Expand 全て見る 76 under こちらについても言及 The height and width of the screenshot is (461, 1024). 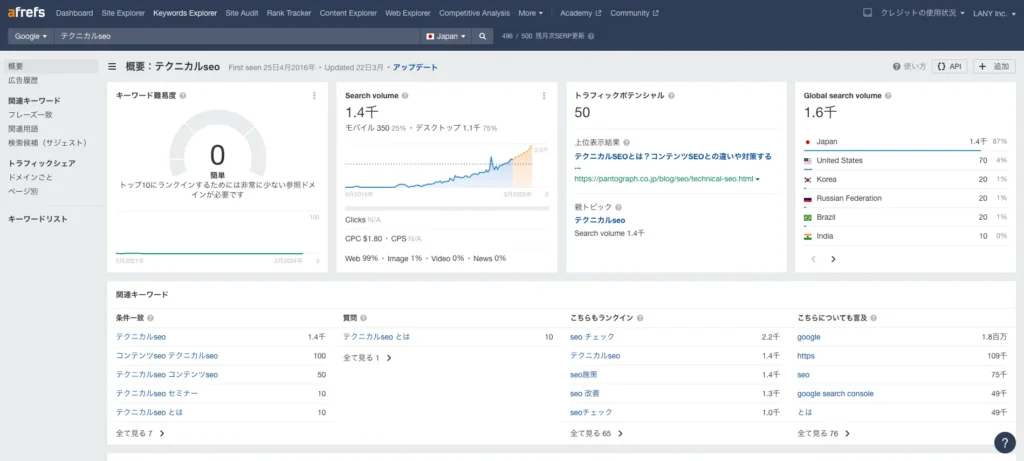pyautogui.click(x=824, y=433)
